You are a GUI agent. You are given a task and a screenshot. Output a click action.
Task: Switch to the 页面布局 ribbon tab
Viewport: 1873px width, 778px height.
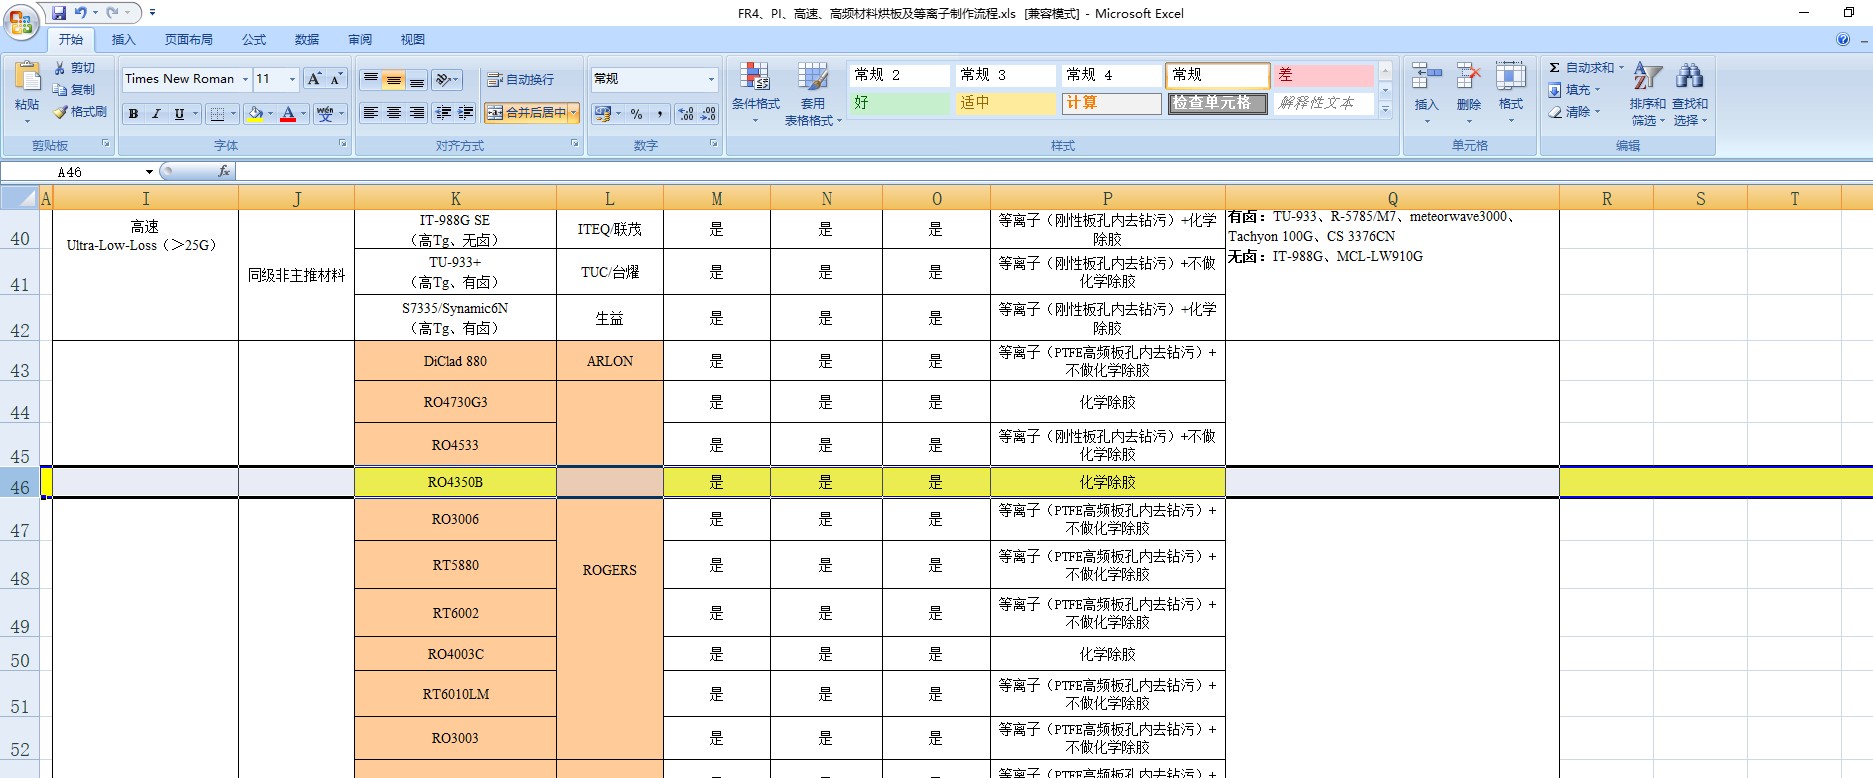(x=188, y=40)
